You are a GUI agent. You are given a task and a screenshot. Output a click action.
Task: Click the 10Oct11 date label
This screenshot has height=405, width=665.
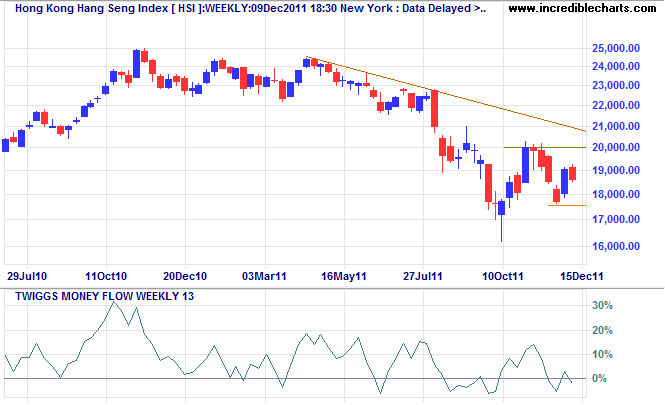503,277
